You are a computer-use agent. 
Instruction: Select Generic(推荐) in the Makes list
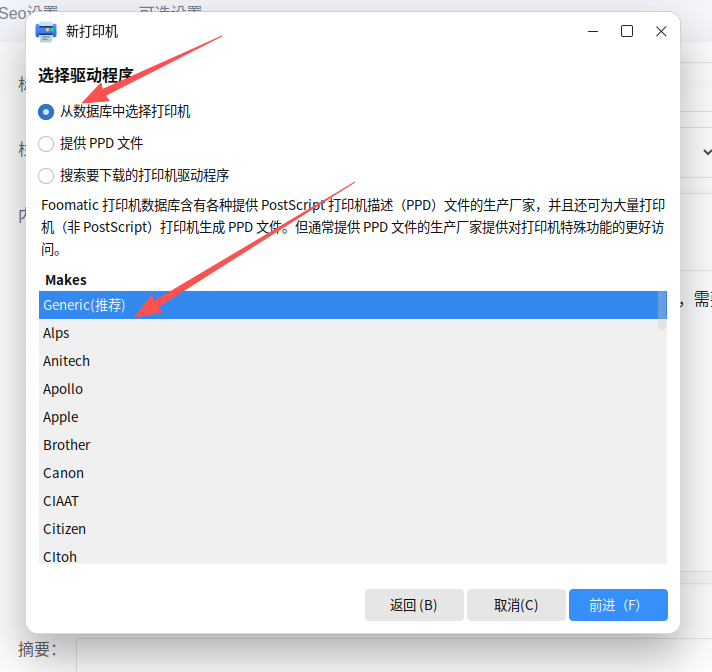point(84,305)
